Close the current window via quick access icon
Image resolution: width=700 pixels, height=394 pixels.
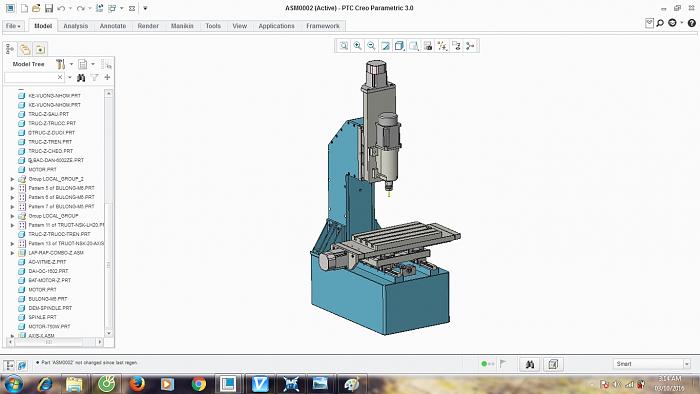pyautogui.click(x=132, y=8)
